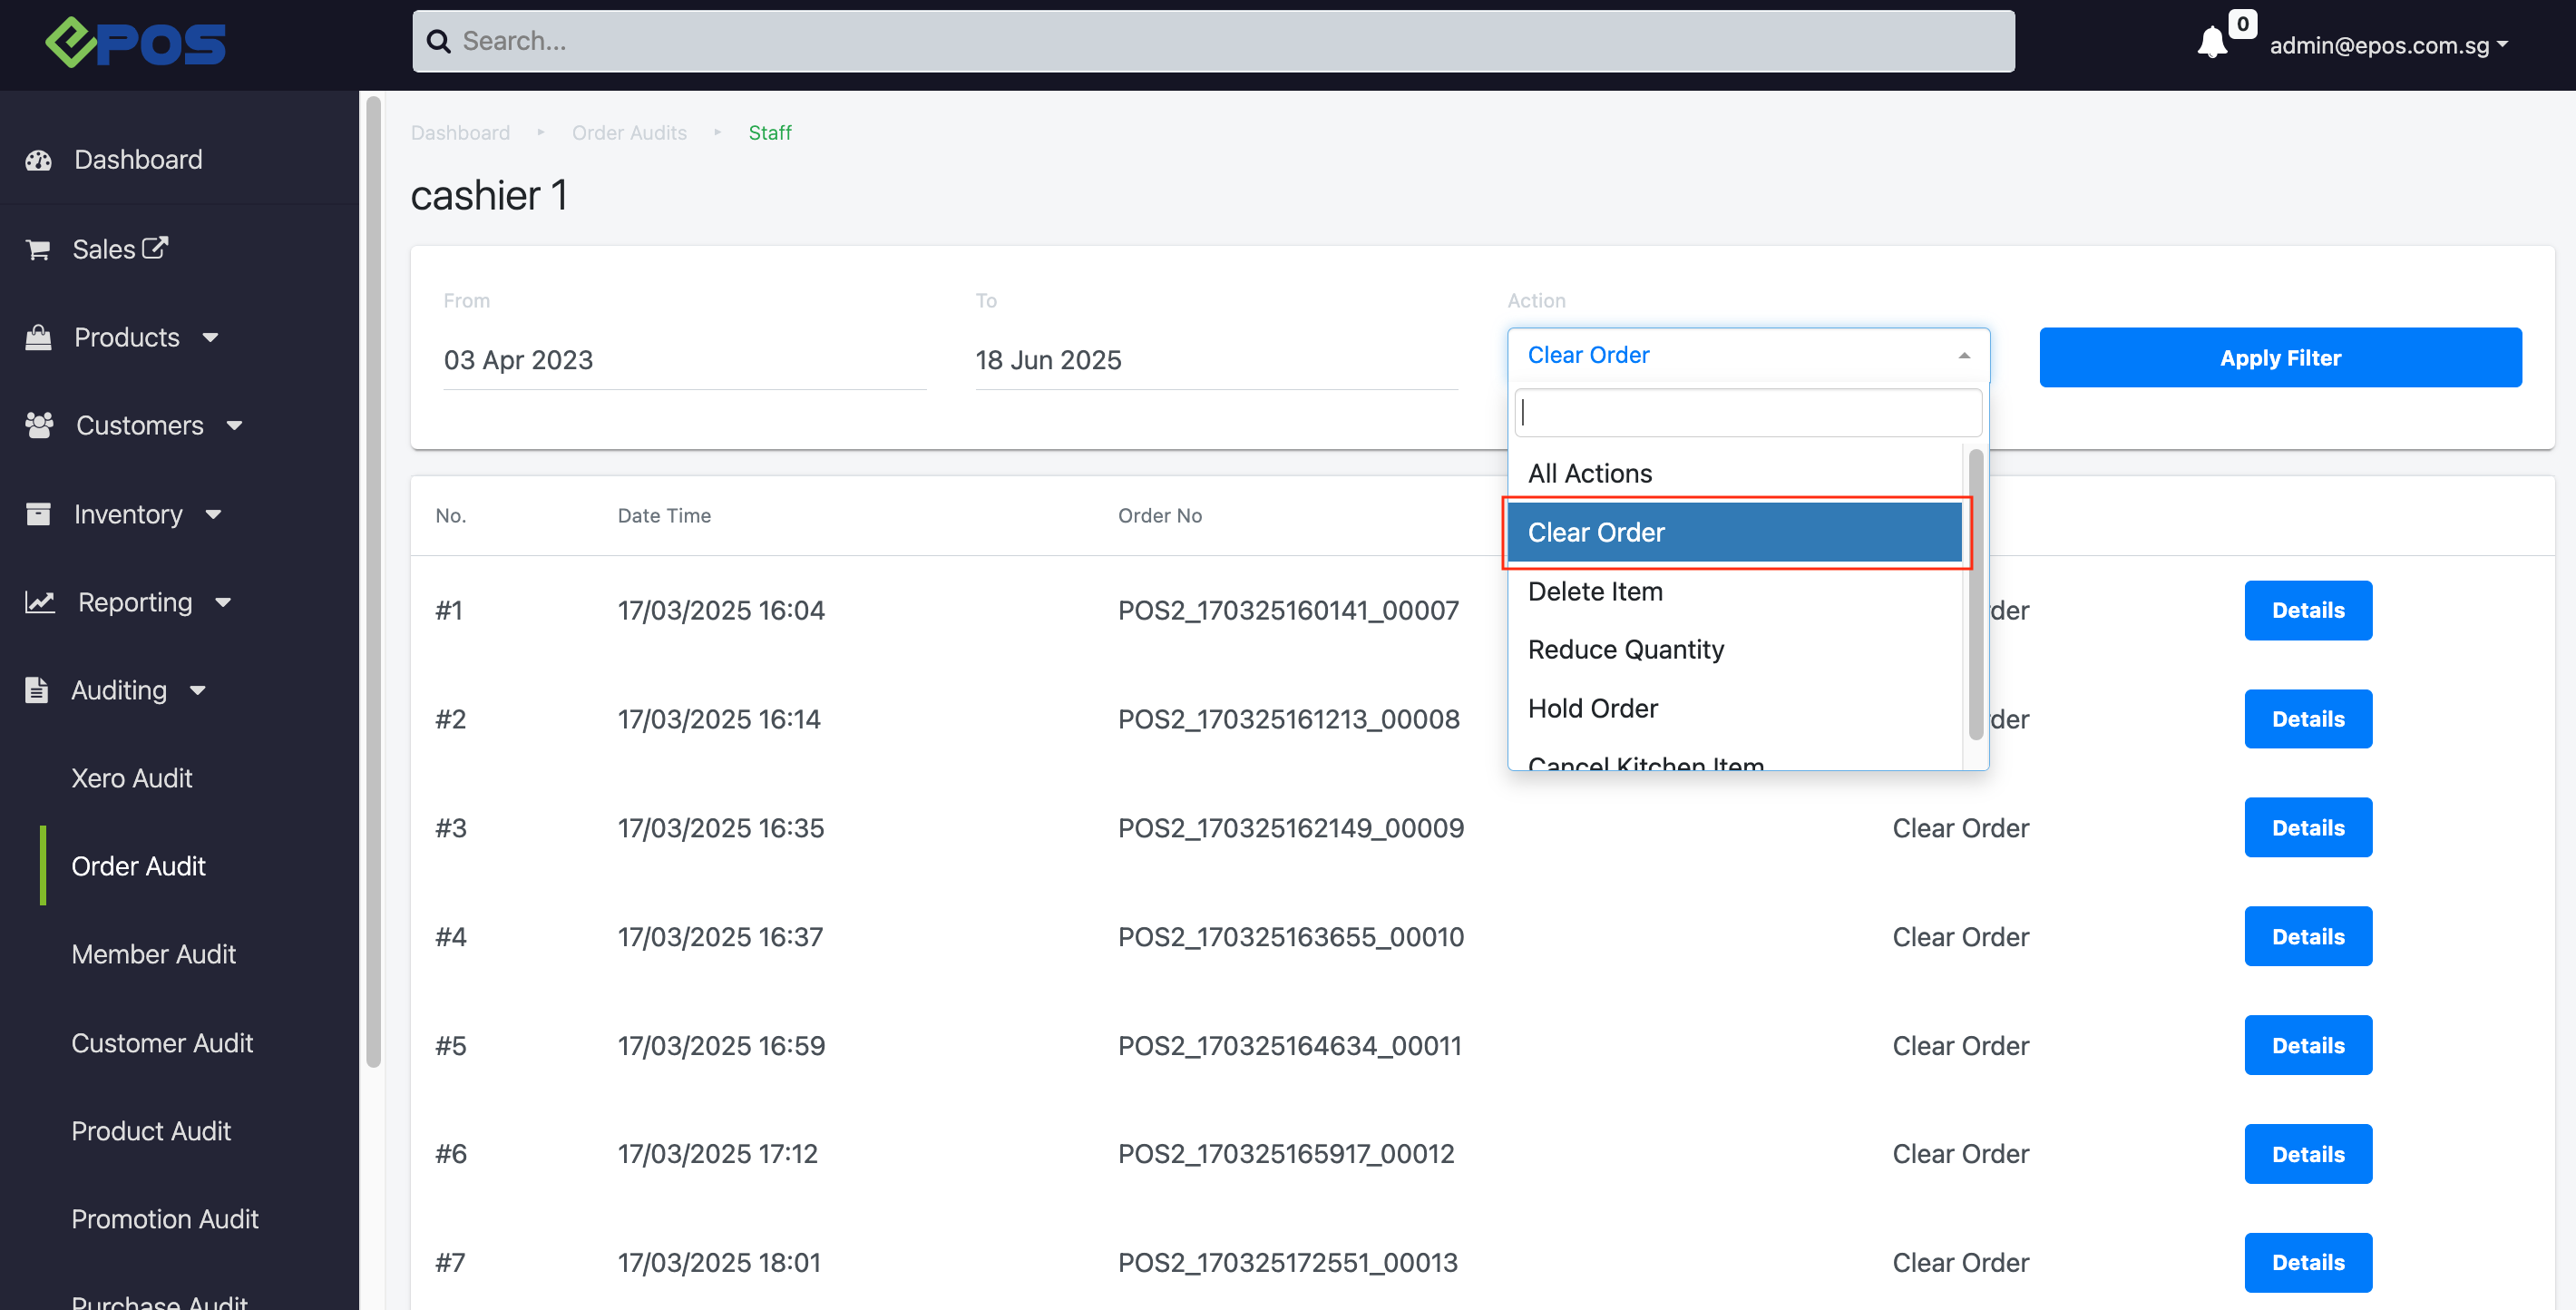The width and height of the screenshot is (2576, 1310).
Task: Click the Customers group icon
Action: (x=39, y=425)
